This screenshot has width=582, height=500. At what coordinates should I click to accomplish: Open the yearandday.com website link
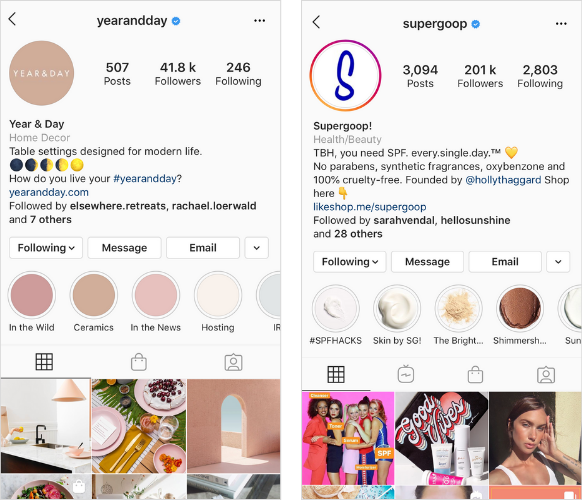pyautogui.click(x=49, y=192)
